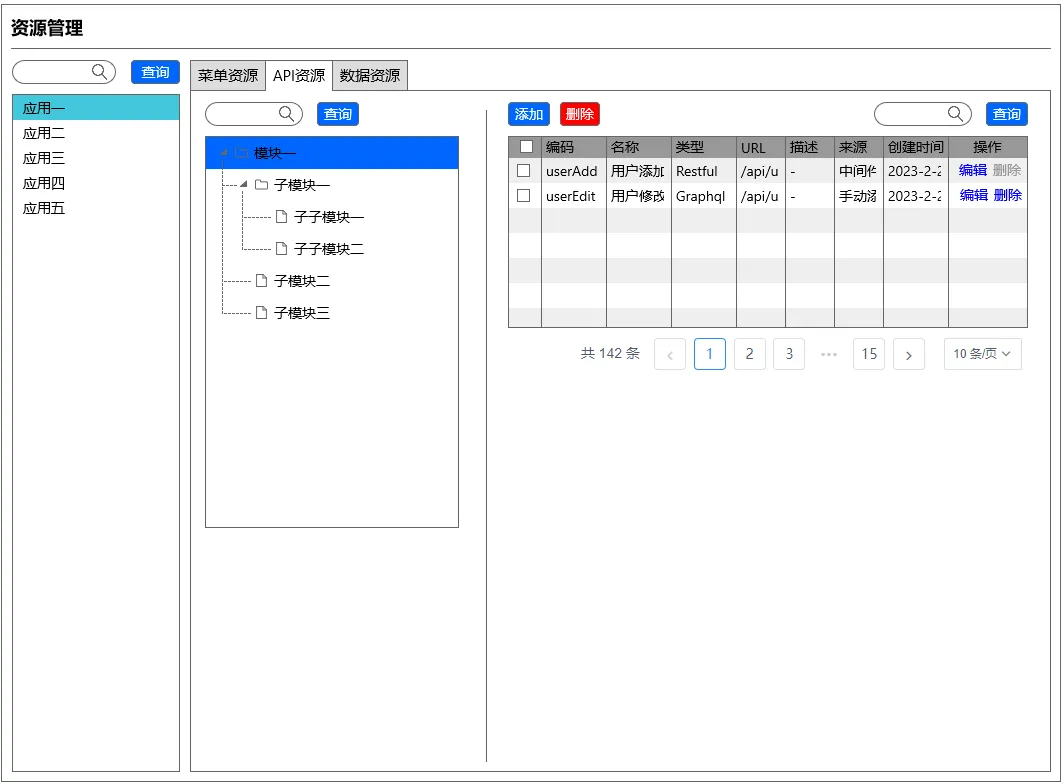The height and width of the screenshot is (784, 1064).
Task: Click magnifier icon in table search box
Action: pos(955,113)
